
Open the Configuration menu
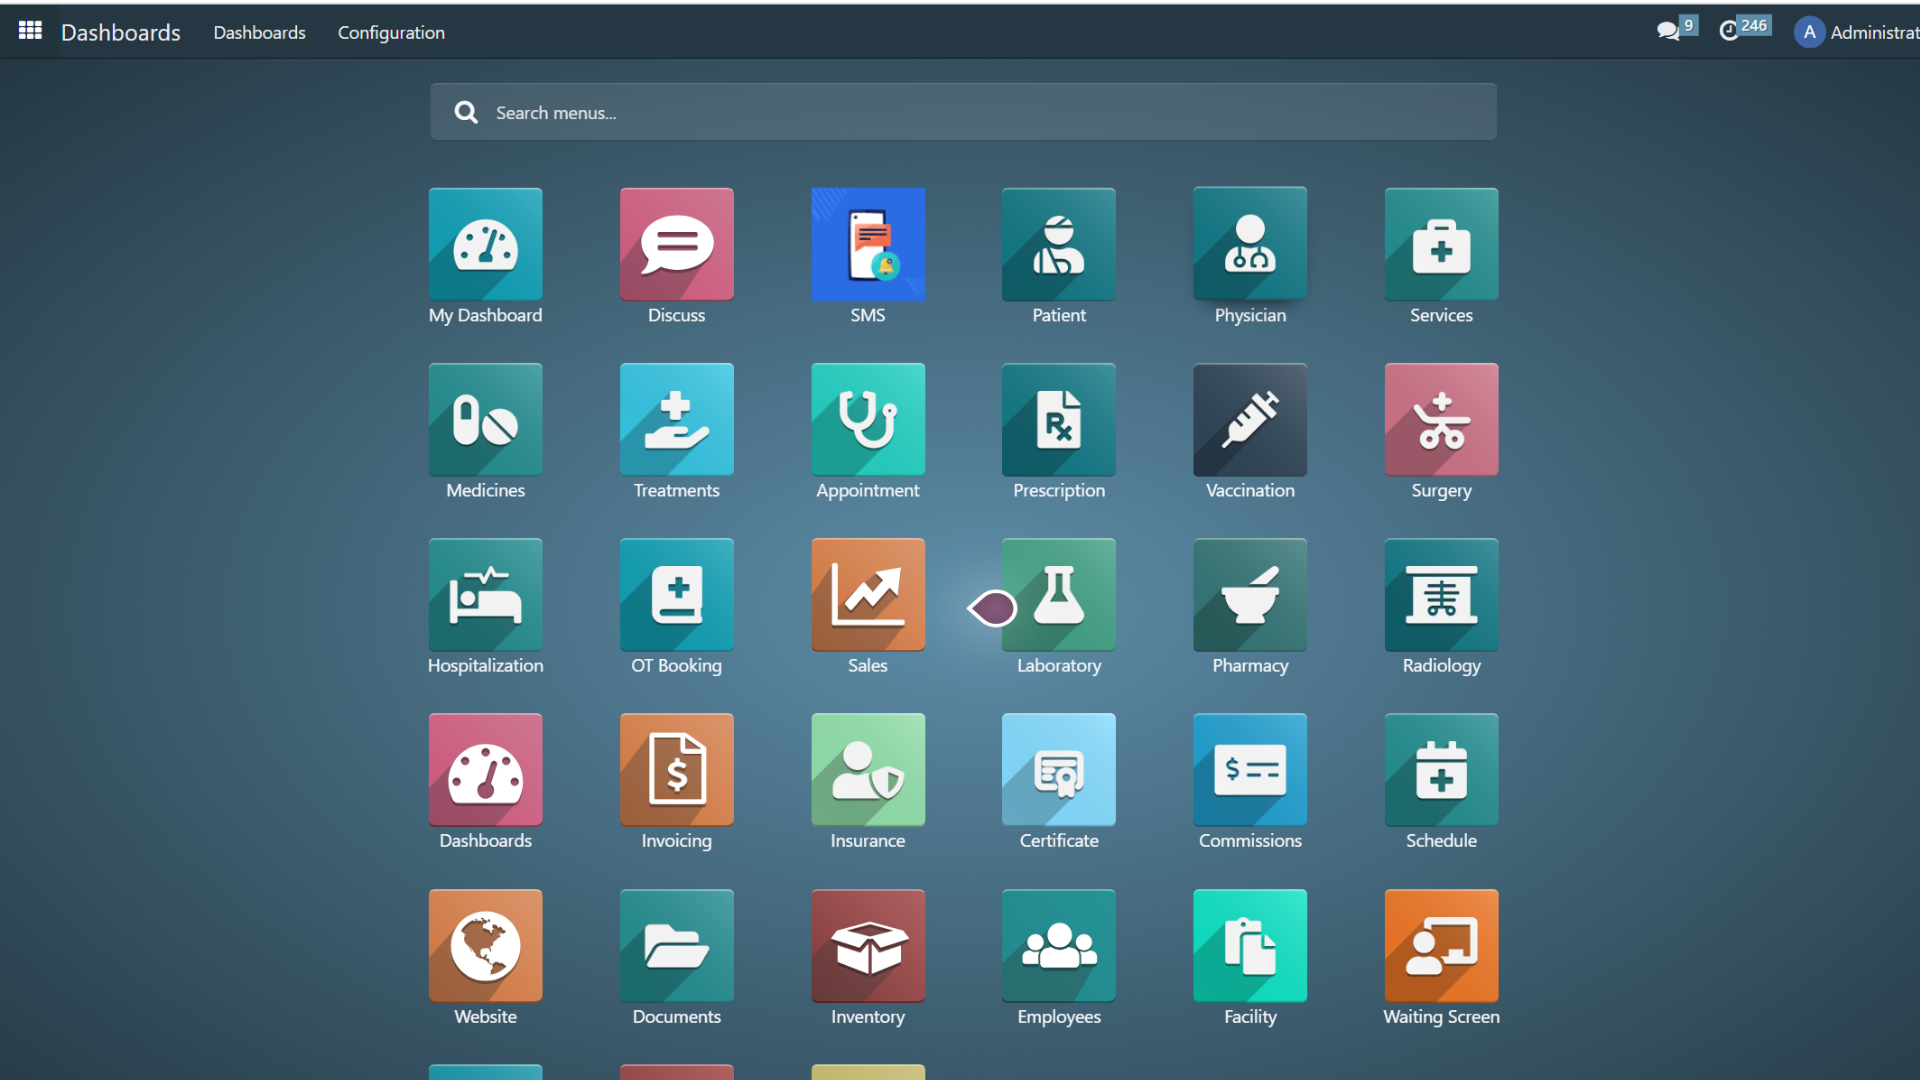[x=391, y=32]
